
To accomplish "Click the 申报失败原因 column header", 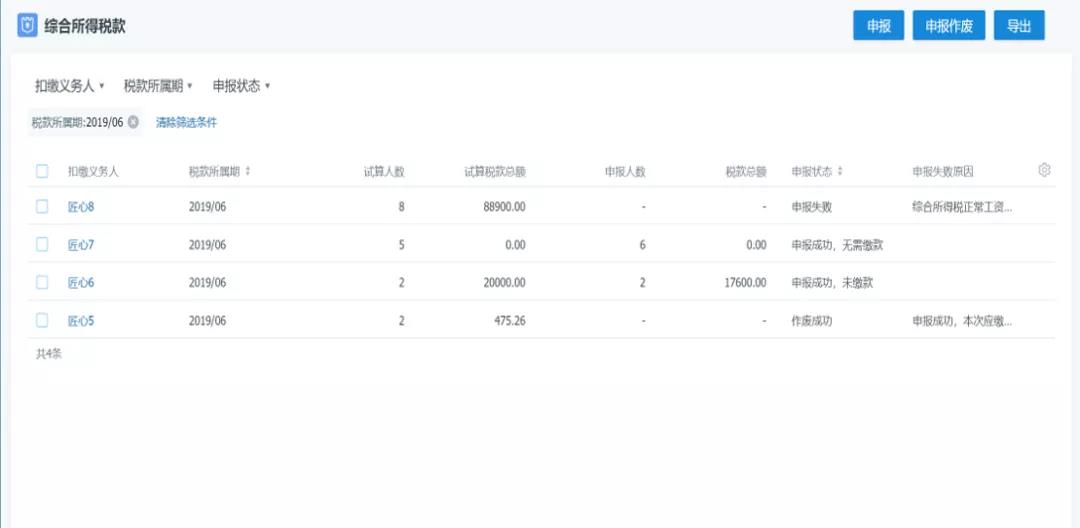I will [943, 171].
